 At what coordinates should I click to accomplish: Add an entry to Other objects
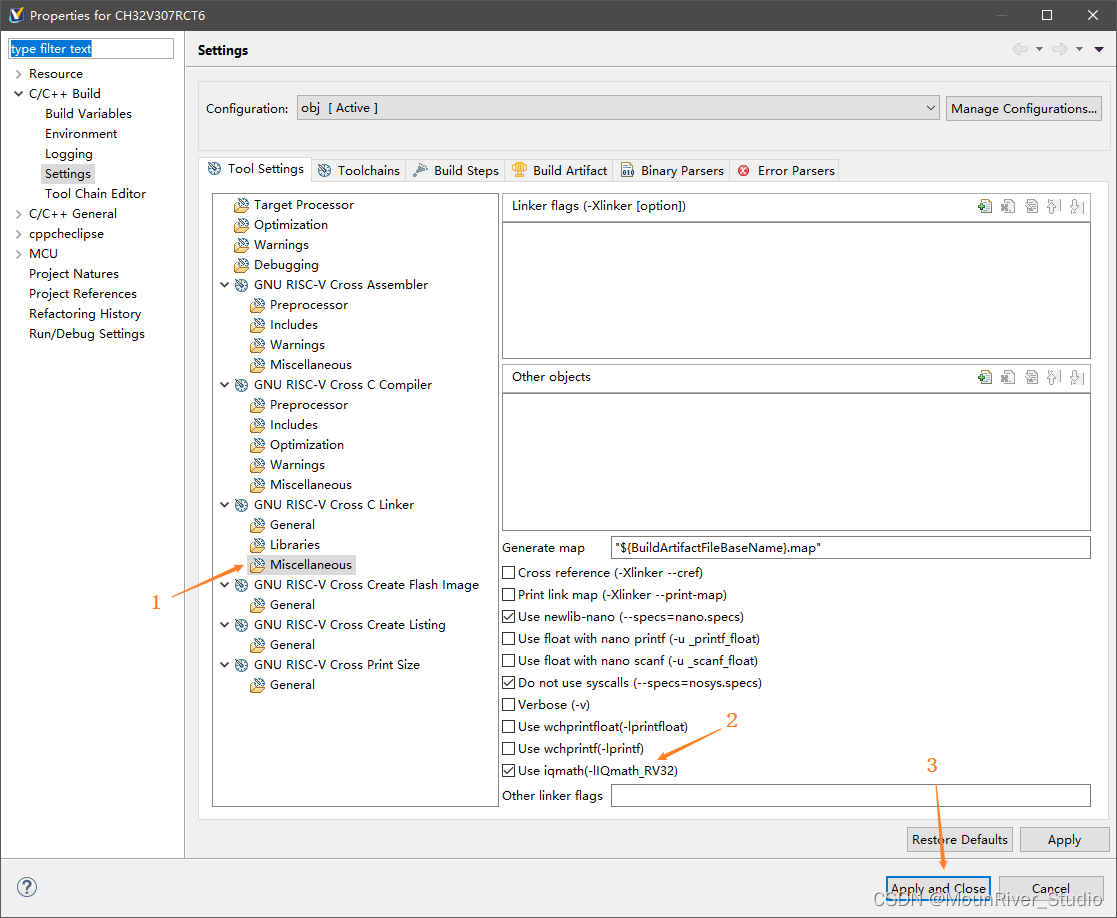tap(984, 377)
